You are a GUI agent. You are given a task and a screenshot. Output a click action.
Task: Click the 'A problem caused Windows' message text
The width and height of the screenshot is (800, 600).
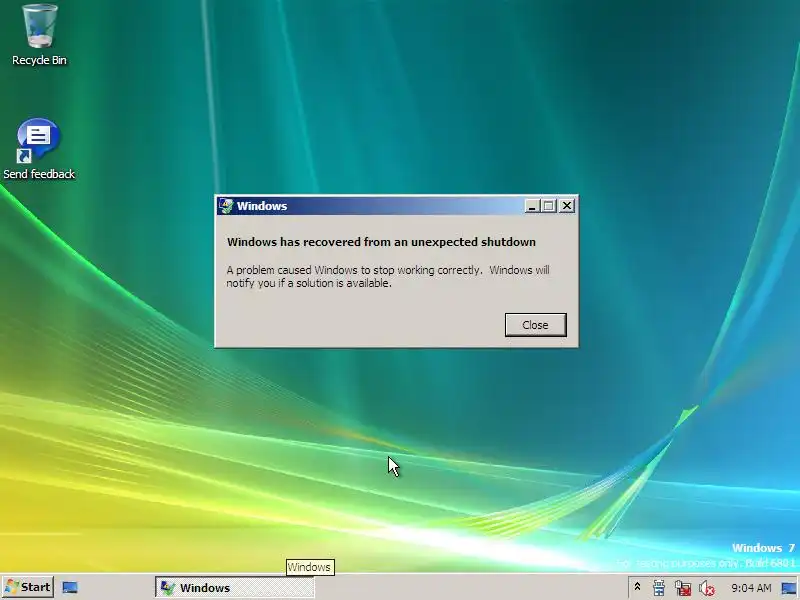click(x=388, y=277)
